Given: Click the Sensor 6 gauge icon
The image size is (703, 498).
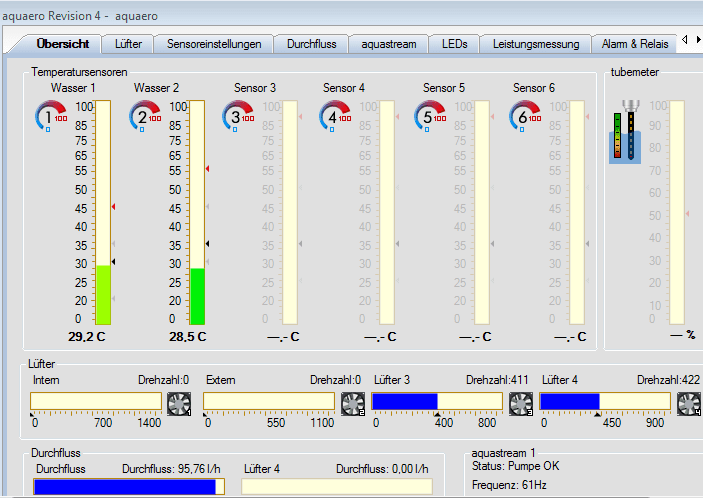Looking at the screenshot, I should [525, 116].
